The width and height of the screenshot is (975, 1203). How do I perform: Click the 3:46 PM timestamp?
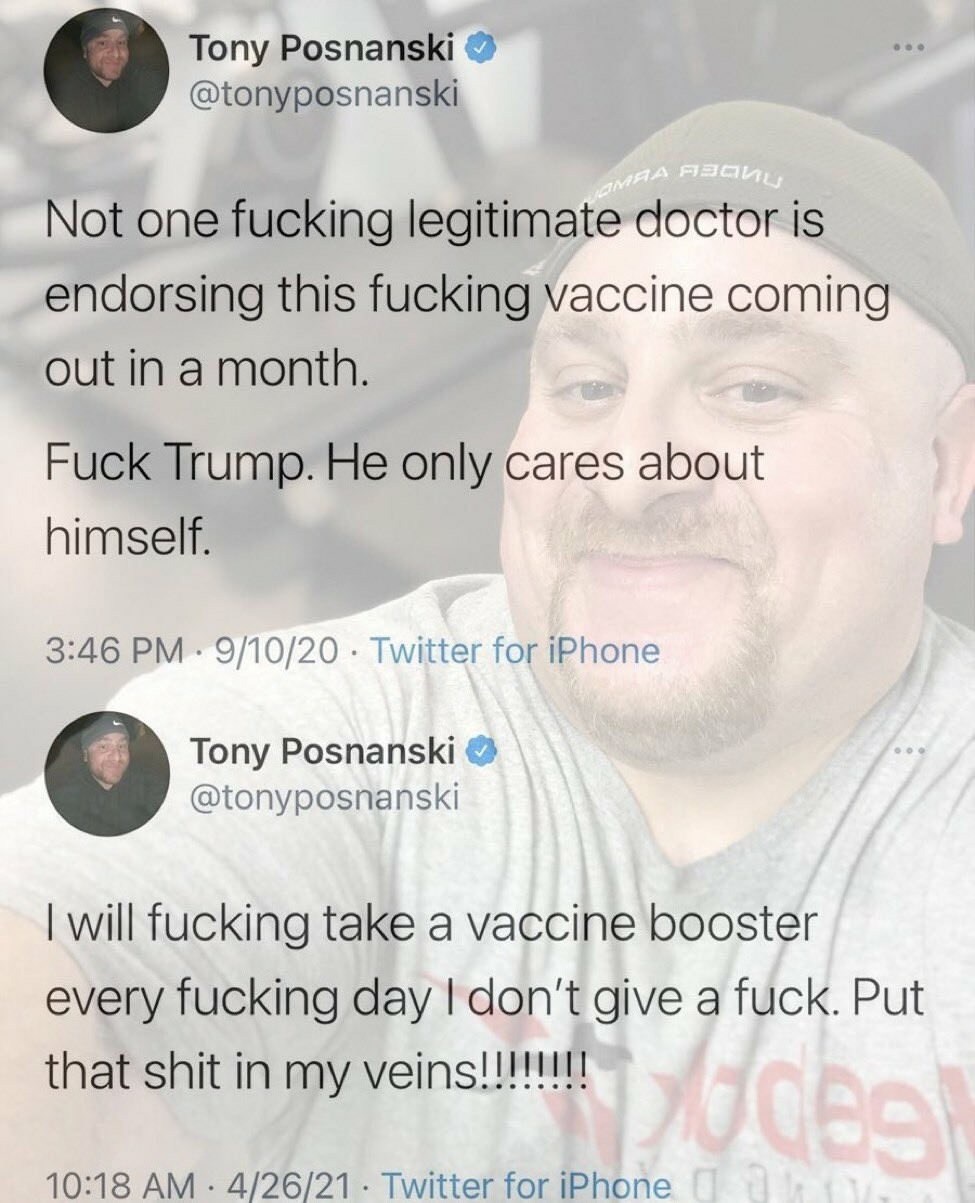tap(112, 652)
